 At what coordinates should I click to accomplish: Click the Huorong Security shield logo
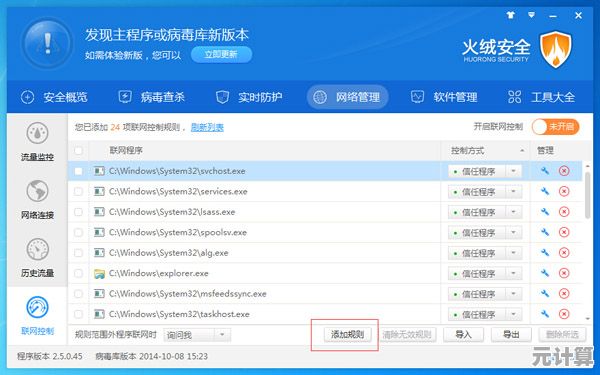point(556,49)
